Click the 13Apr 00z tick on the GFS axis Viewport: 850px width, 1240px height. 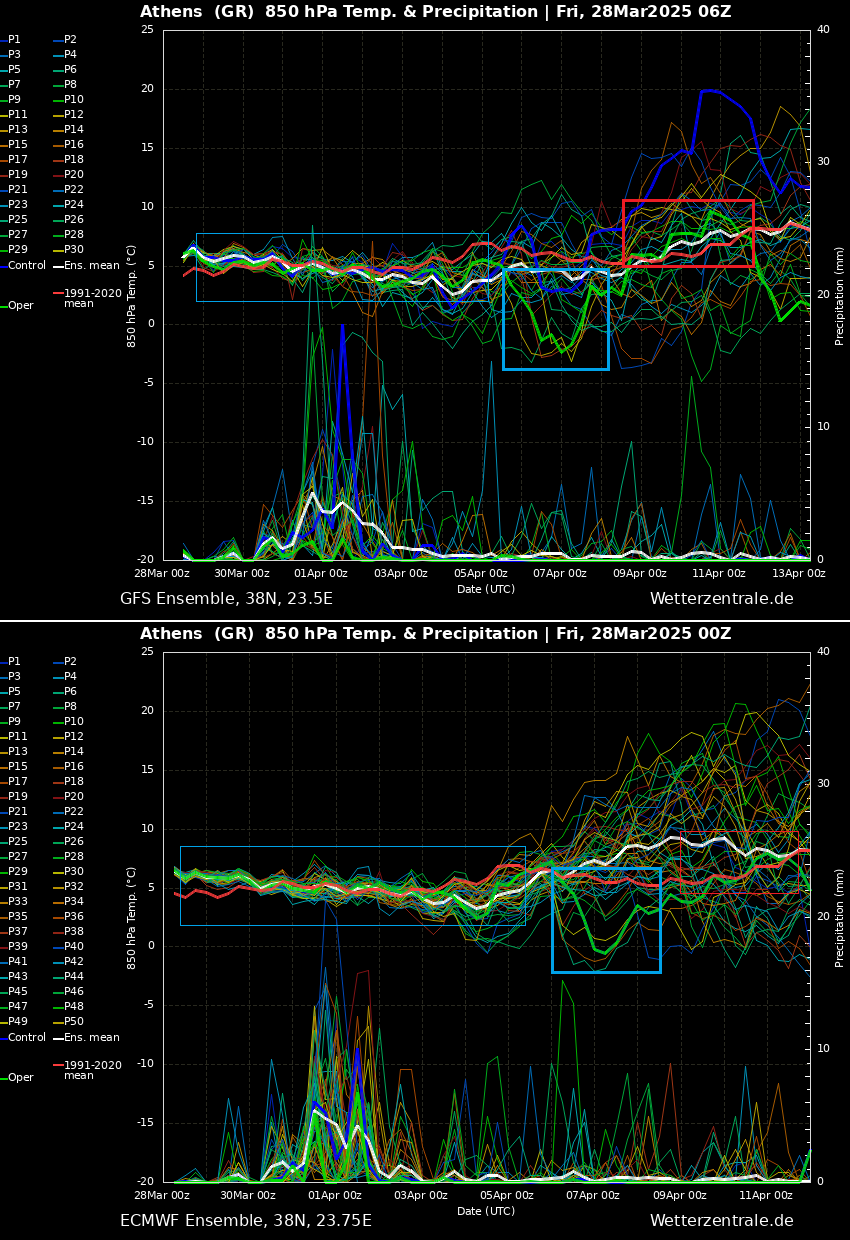(x=798, y=573)
